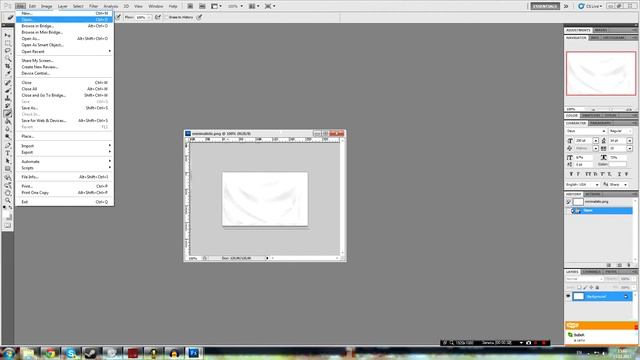This screenshot has width=640, height=360.
Task: Select the Eraser tool
Action: pyautogui.click(x=8, y=114)
